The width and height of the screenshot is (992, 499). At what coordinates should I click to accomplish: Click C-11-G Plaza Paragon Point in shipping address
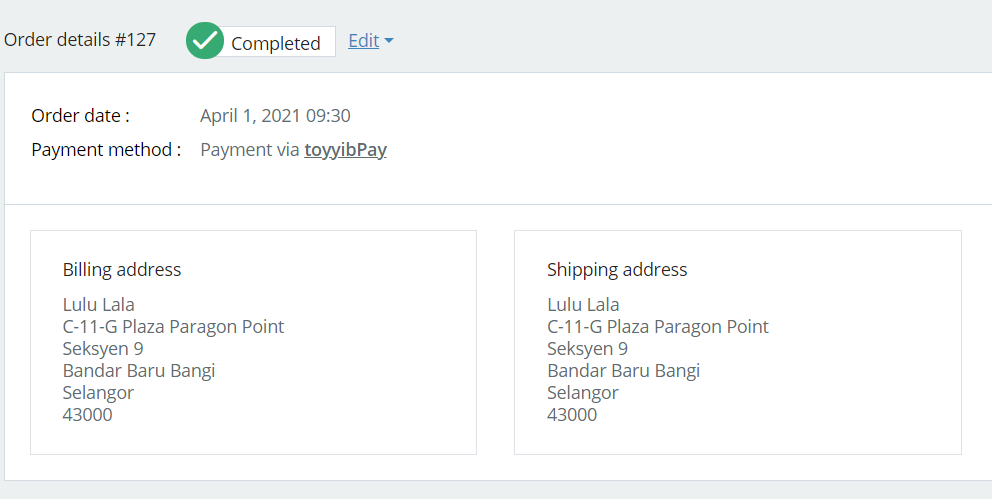tap(658, 326)
